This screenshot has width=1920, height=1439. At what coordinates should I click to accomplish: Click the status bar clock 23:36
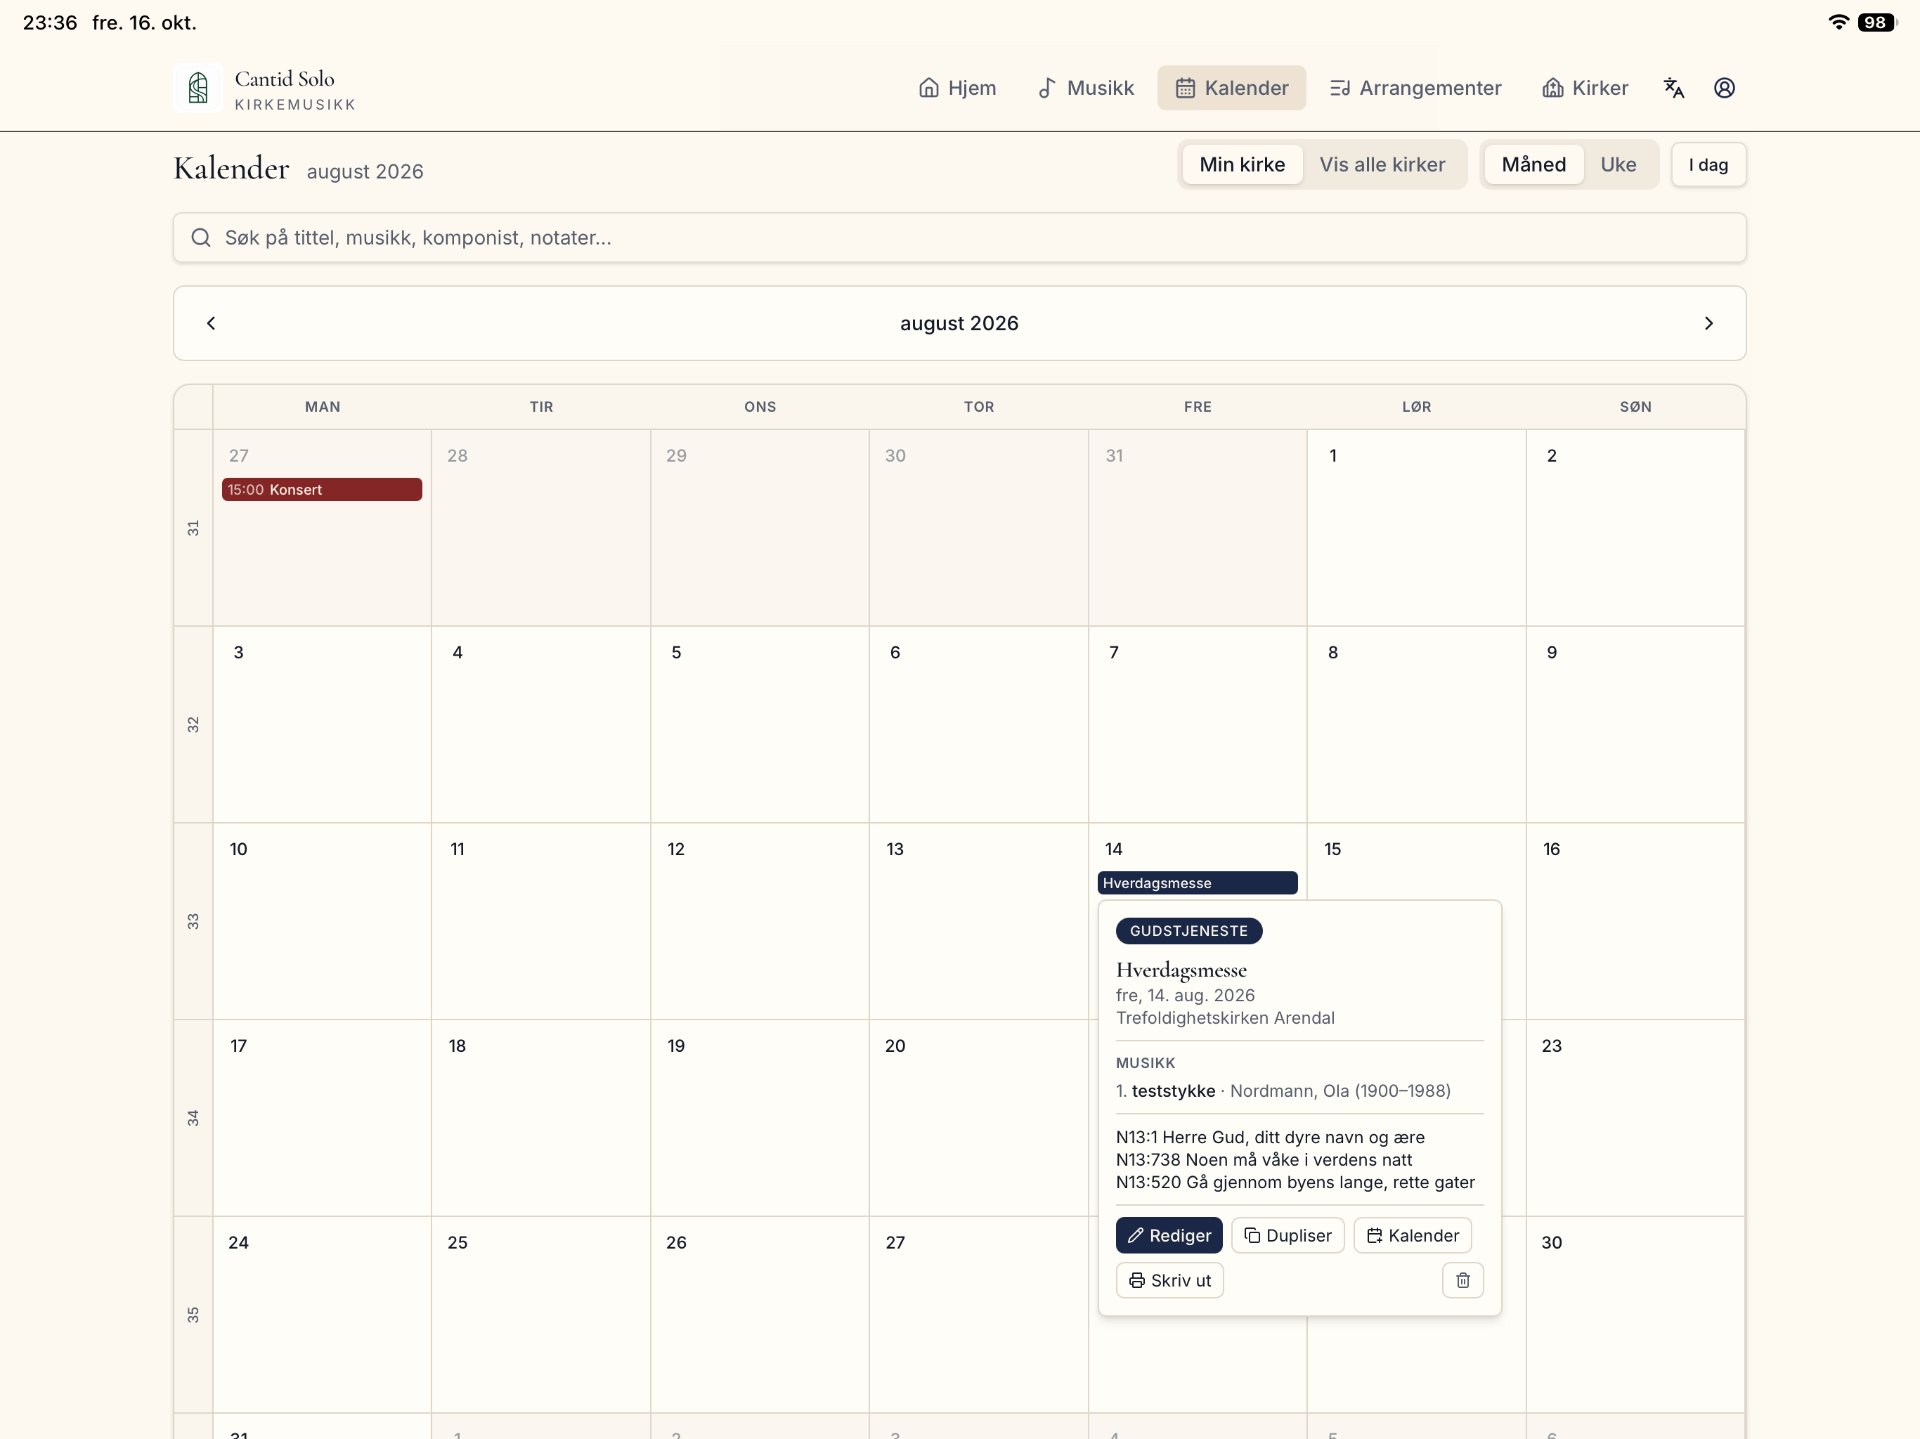(x=50, y=22)
